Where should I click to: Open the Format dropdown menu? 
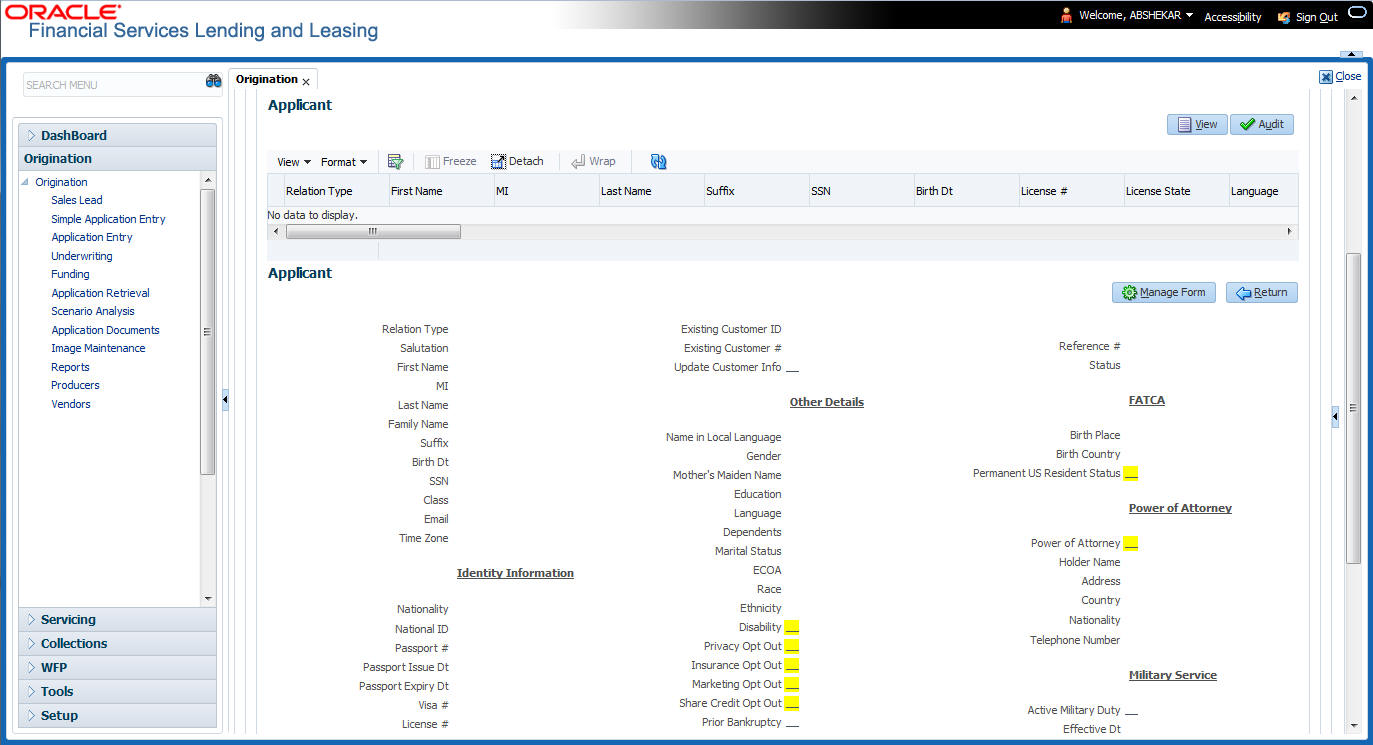[x=343, y=162]
